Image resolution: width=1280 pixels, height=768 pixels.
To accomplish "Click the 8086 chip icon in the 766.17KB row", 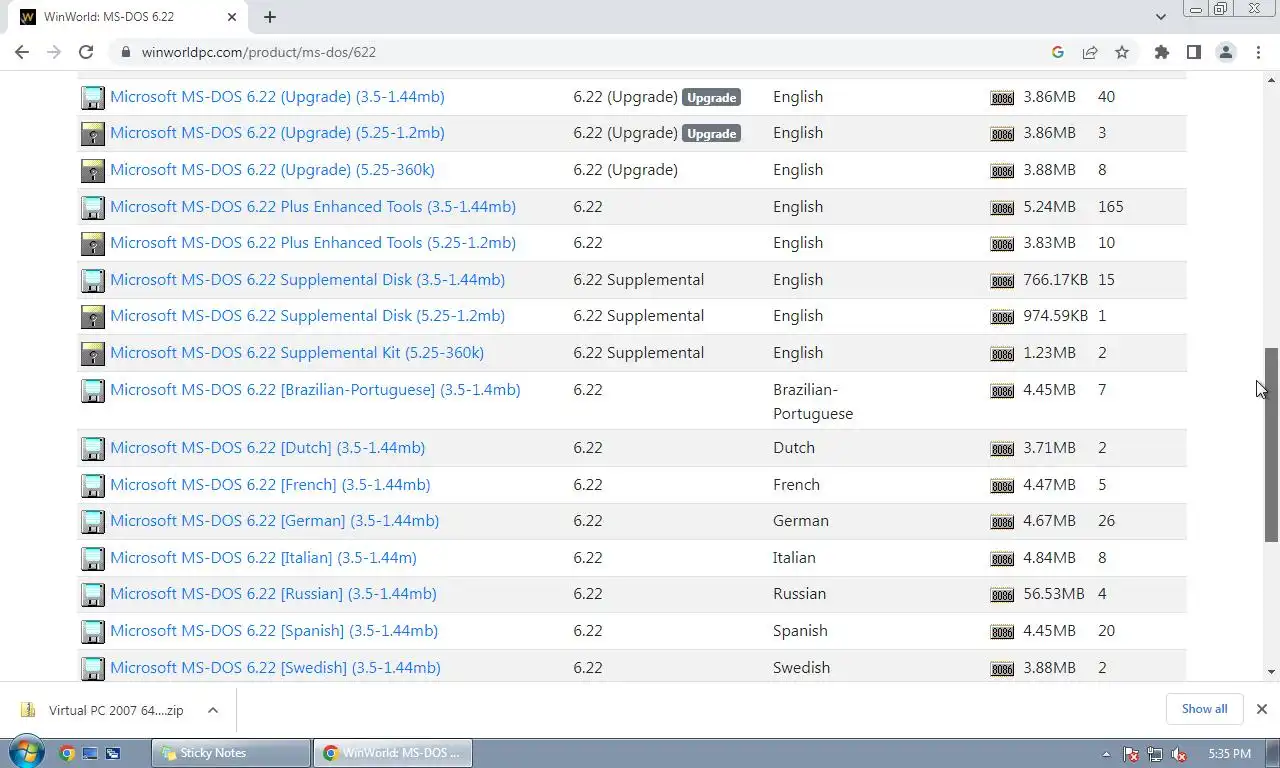I will pyautogui.click(x=1001, y=281).
